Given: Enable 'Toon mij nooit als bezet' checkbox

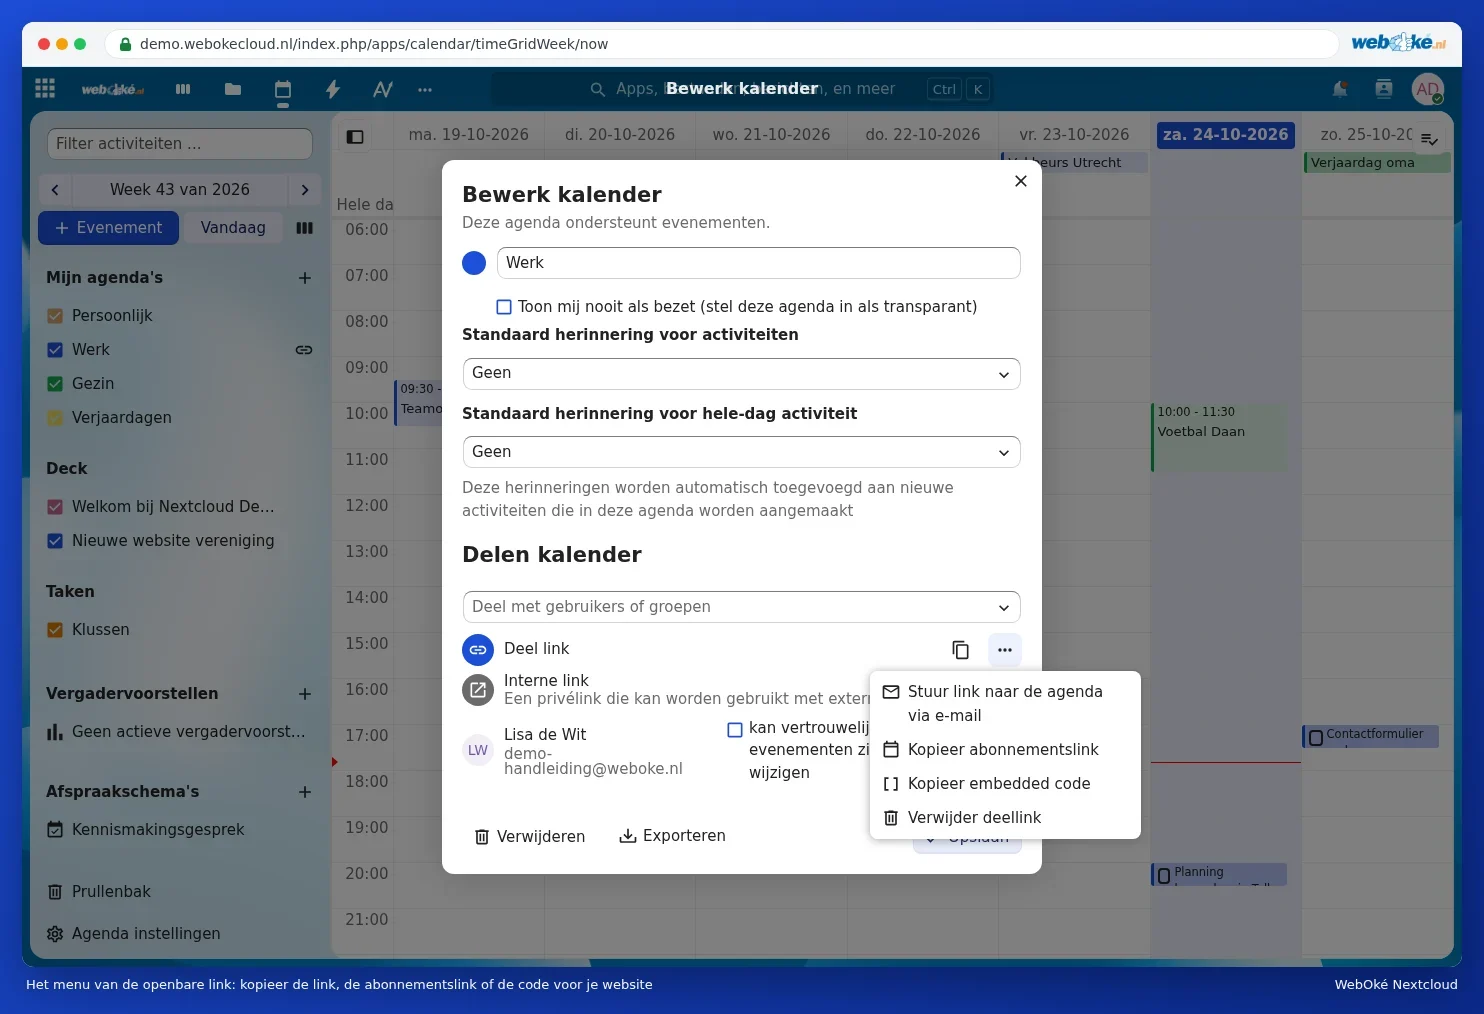Looking at the screenshot, I should [504, 307].
